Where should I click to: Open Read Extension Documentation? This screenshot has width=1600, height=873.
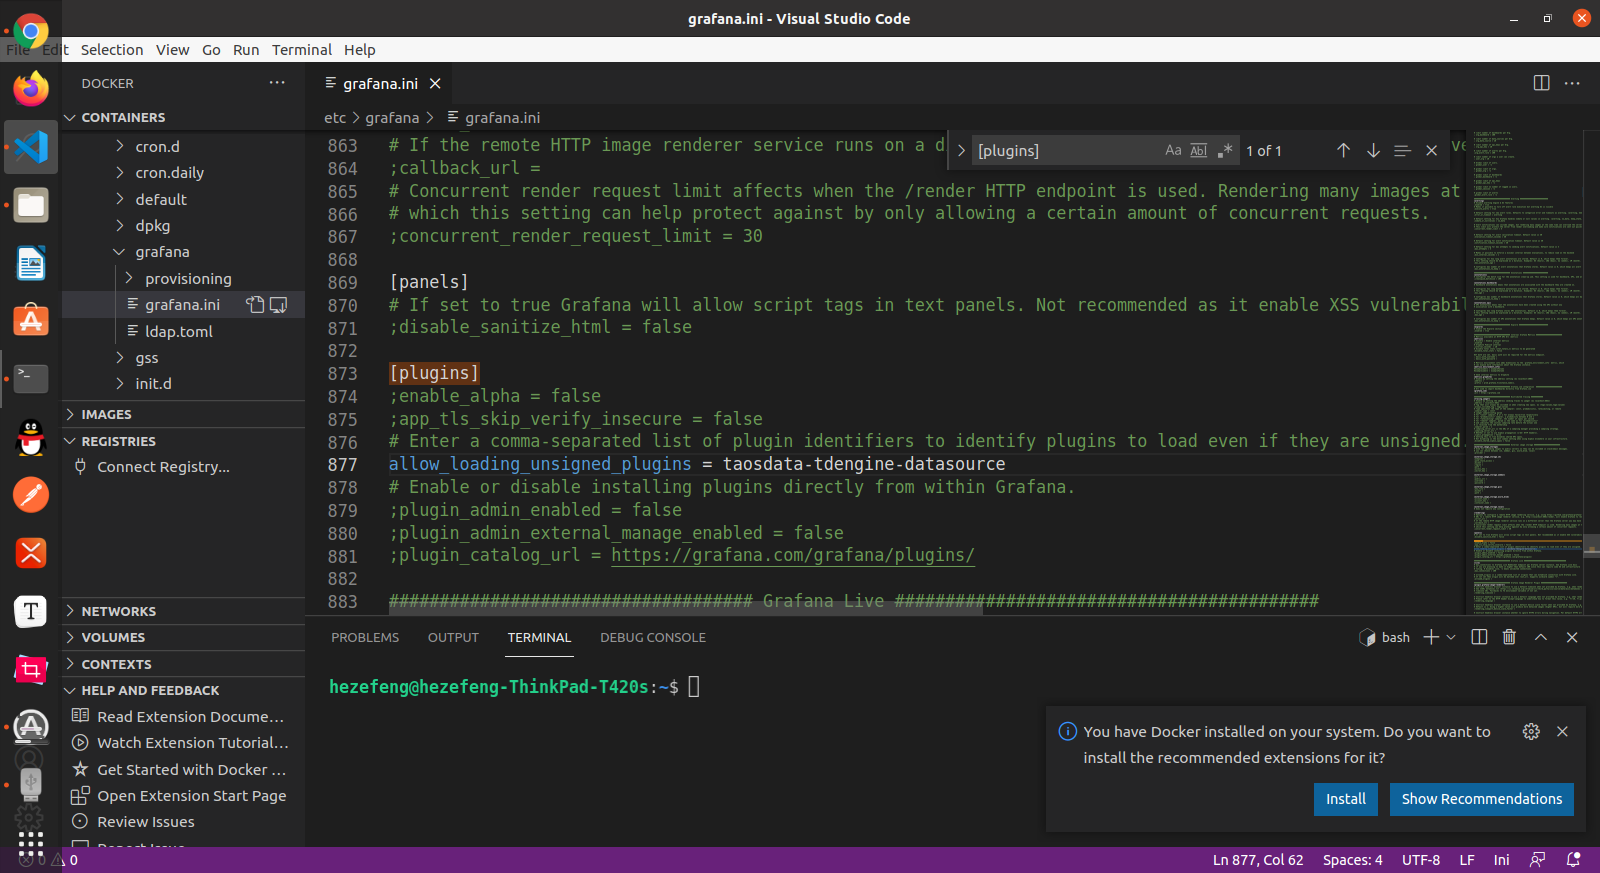click(183, 716)
